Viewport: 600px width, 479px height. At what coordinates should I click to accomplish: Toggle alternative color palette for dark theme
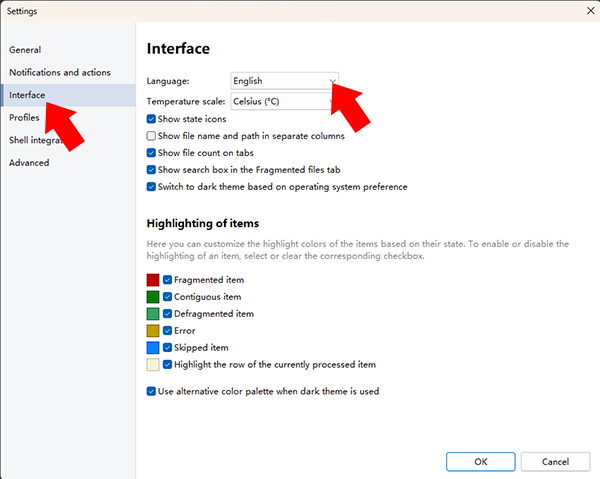click(x=151, y=391)
